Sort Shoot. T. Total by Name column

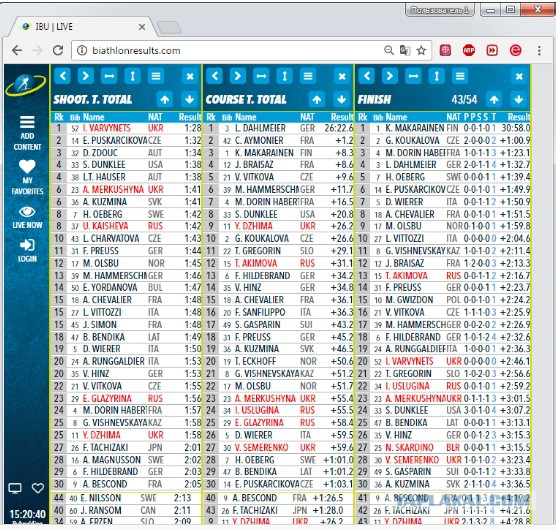pos(94,117)
